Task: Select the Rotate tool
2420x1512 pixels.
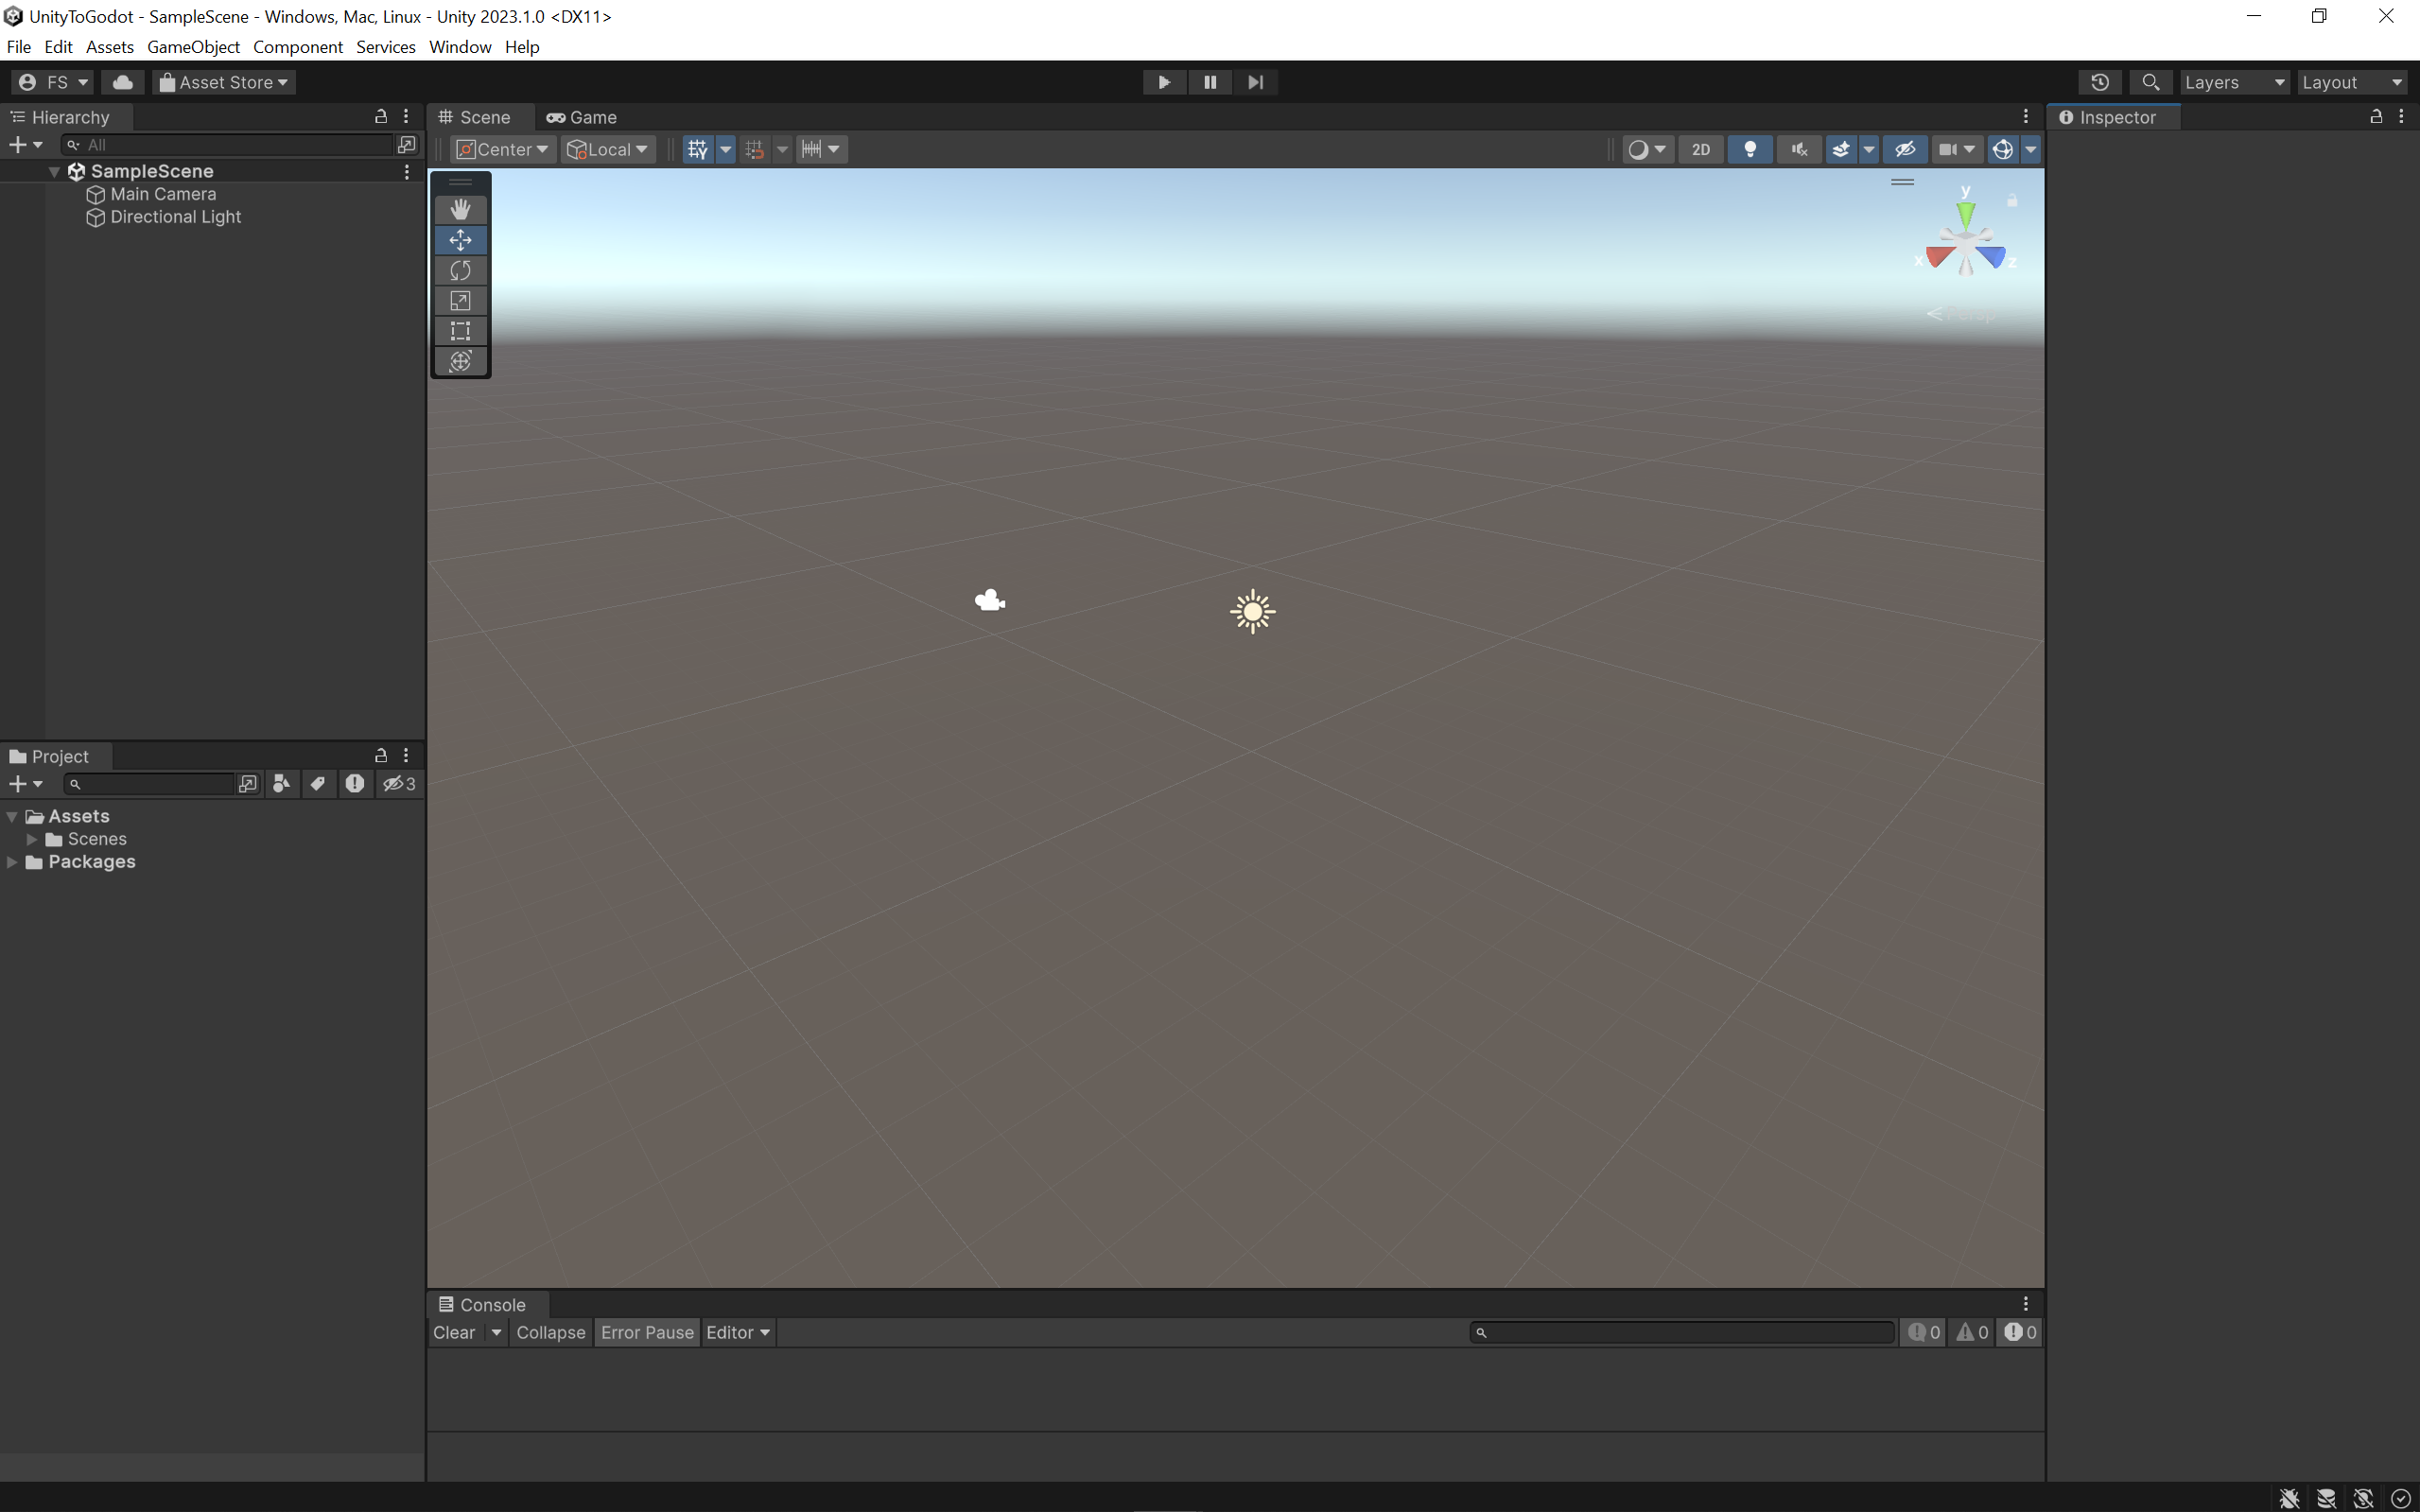Action: tap(460, 270)
